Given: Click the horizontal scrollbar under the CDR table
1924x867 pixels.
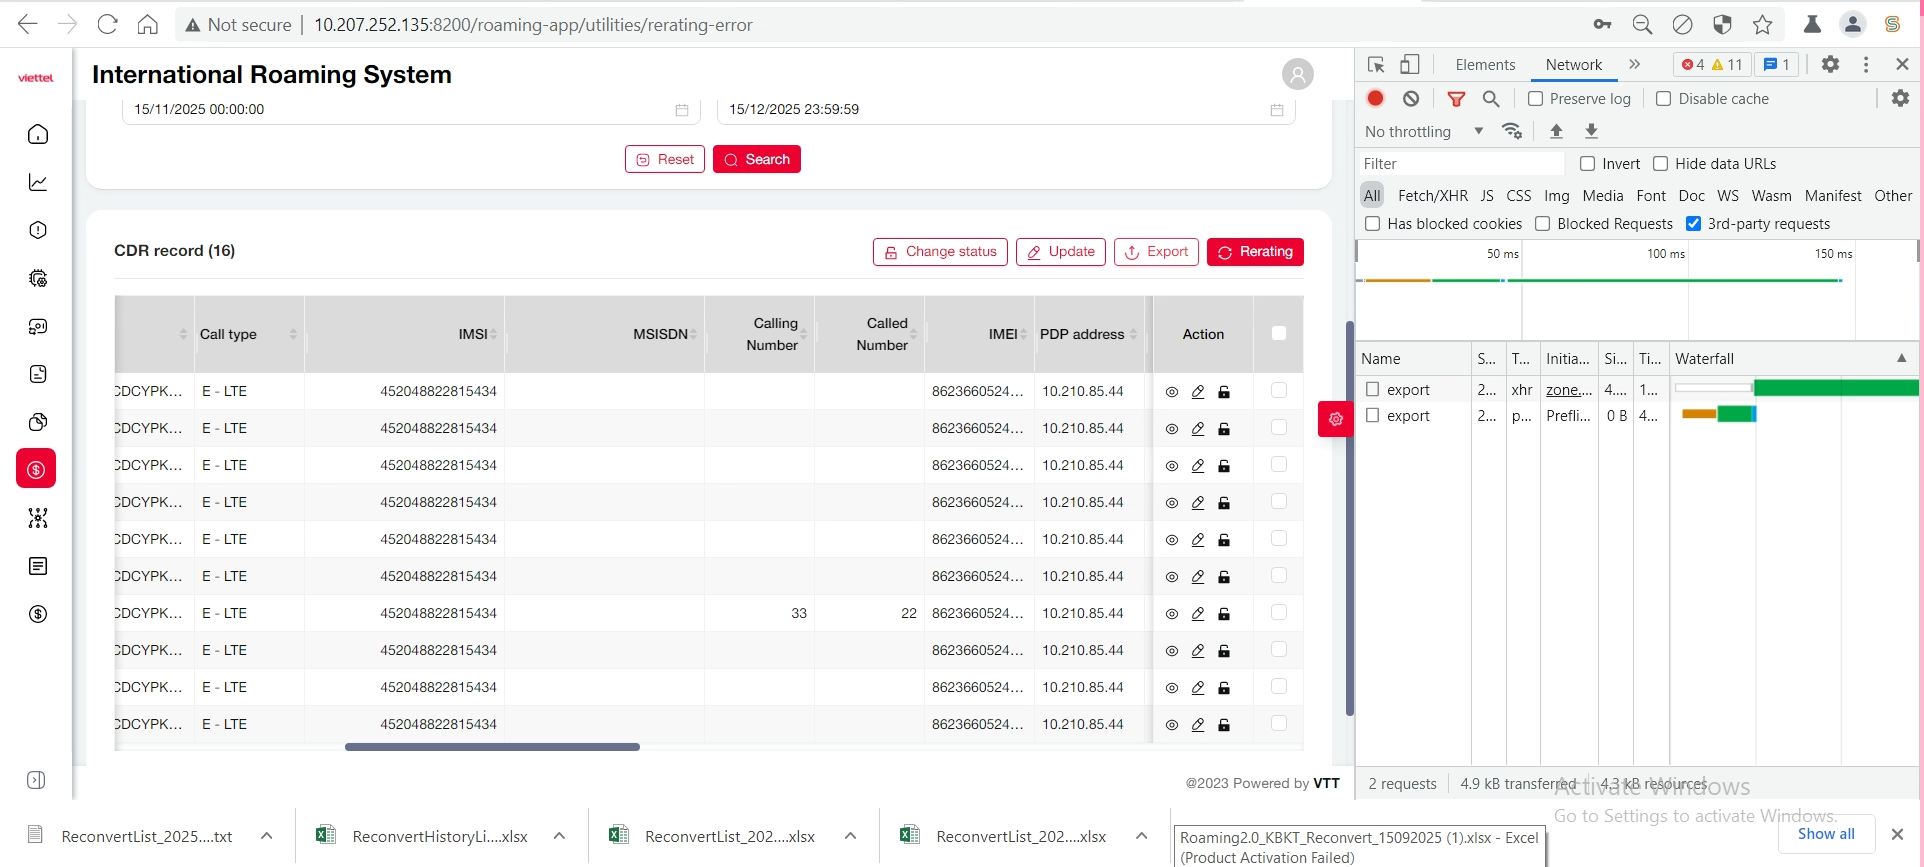Looking at the screenshot, I should (492, 747).
